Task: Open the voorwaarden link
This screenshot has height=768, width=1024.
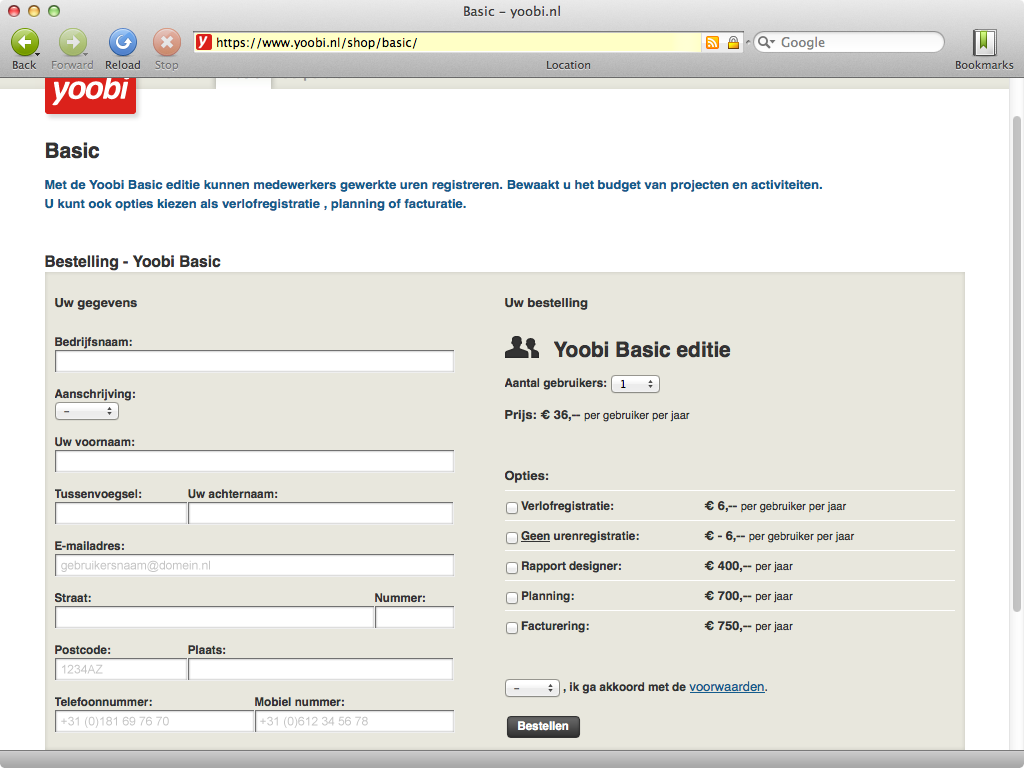Action: pos(727,687)
